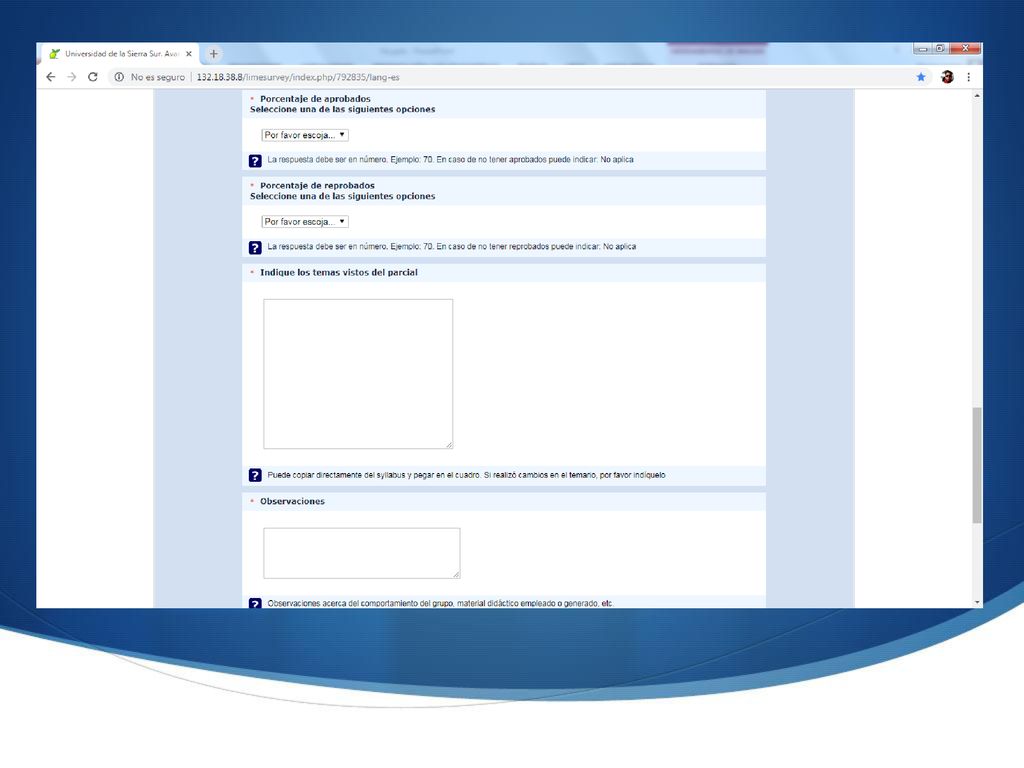The image size is (1024, 768).
Task: Click the 'No es seguro' site info icon
Action: (x=119, y=77)
